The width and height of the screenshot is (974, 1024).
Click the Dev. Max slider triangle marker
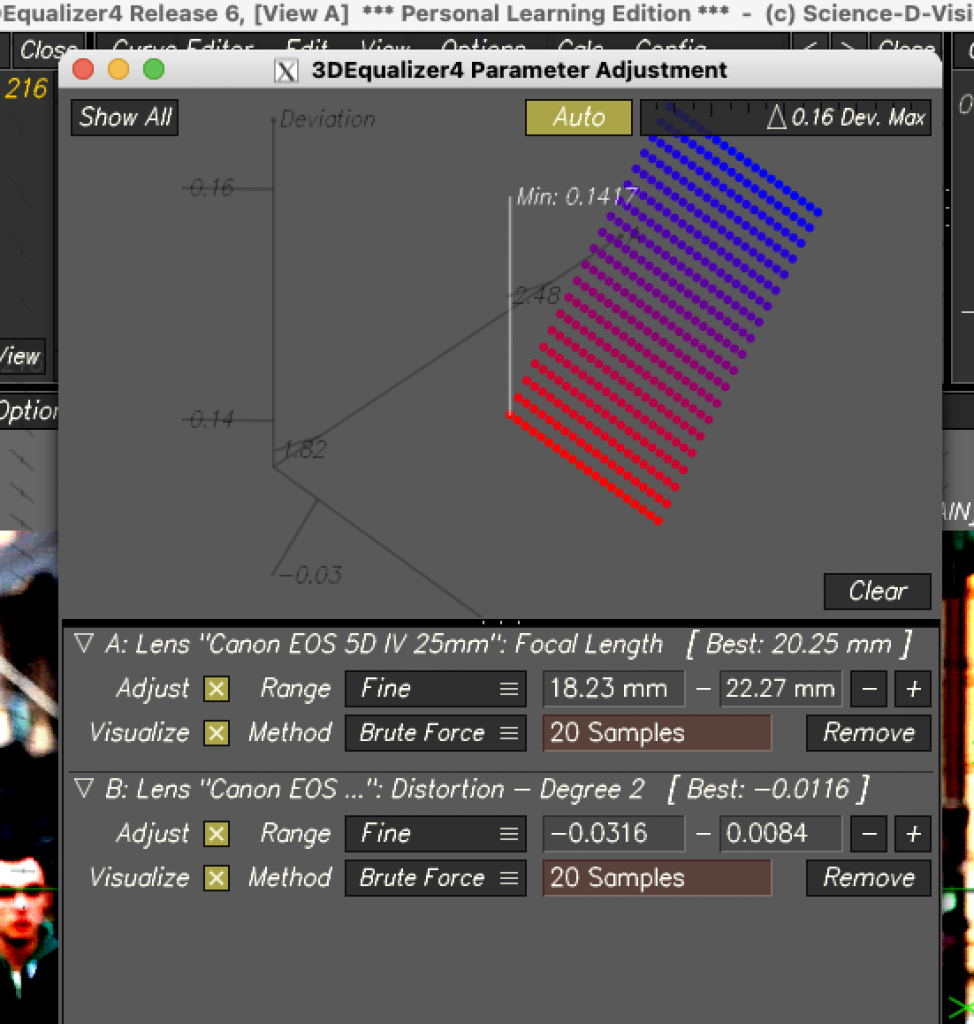[776, 118]
